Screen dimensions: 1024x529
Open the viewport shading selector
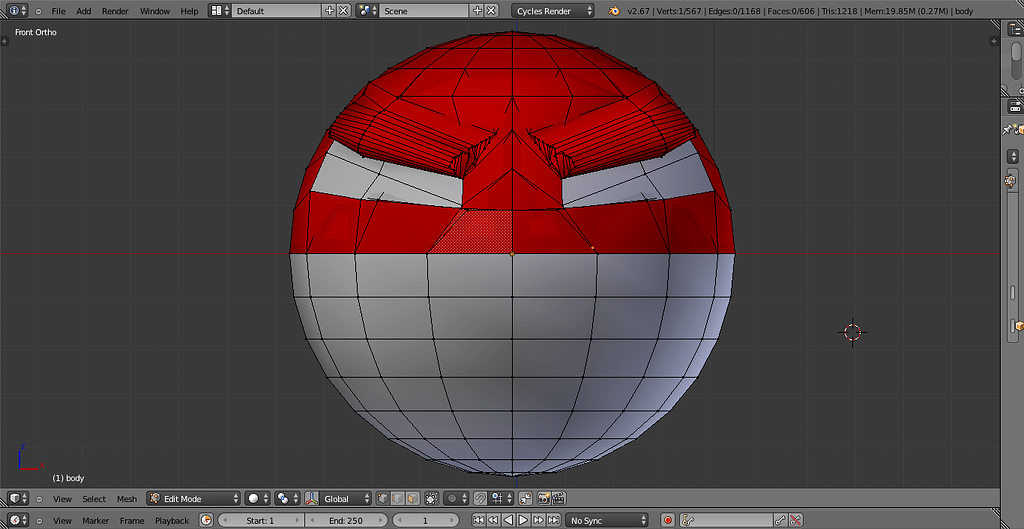click(257, 498)
